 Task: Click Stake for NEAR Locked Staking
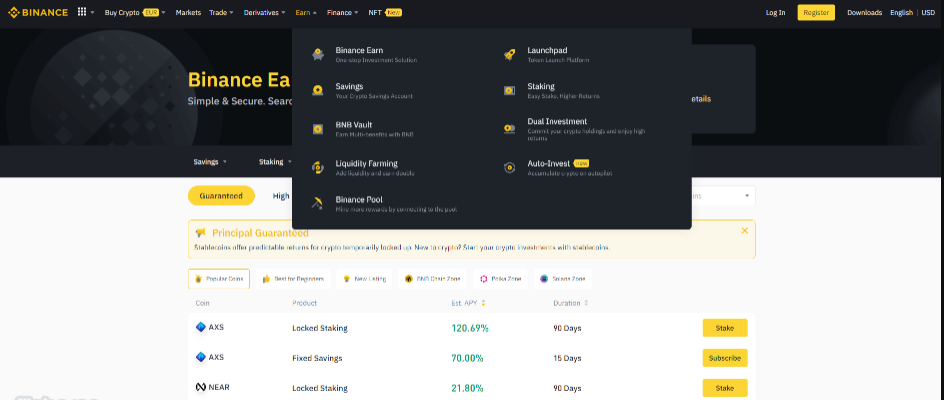(725, 388)
